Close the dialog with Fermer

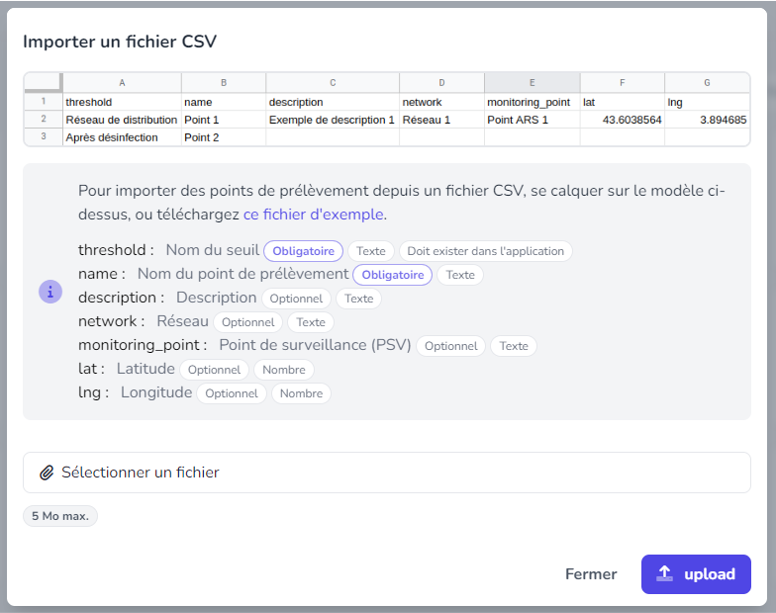[x=591, y=574]
